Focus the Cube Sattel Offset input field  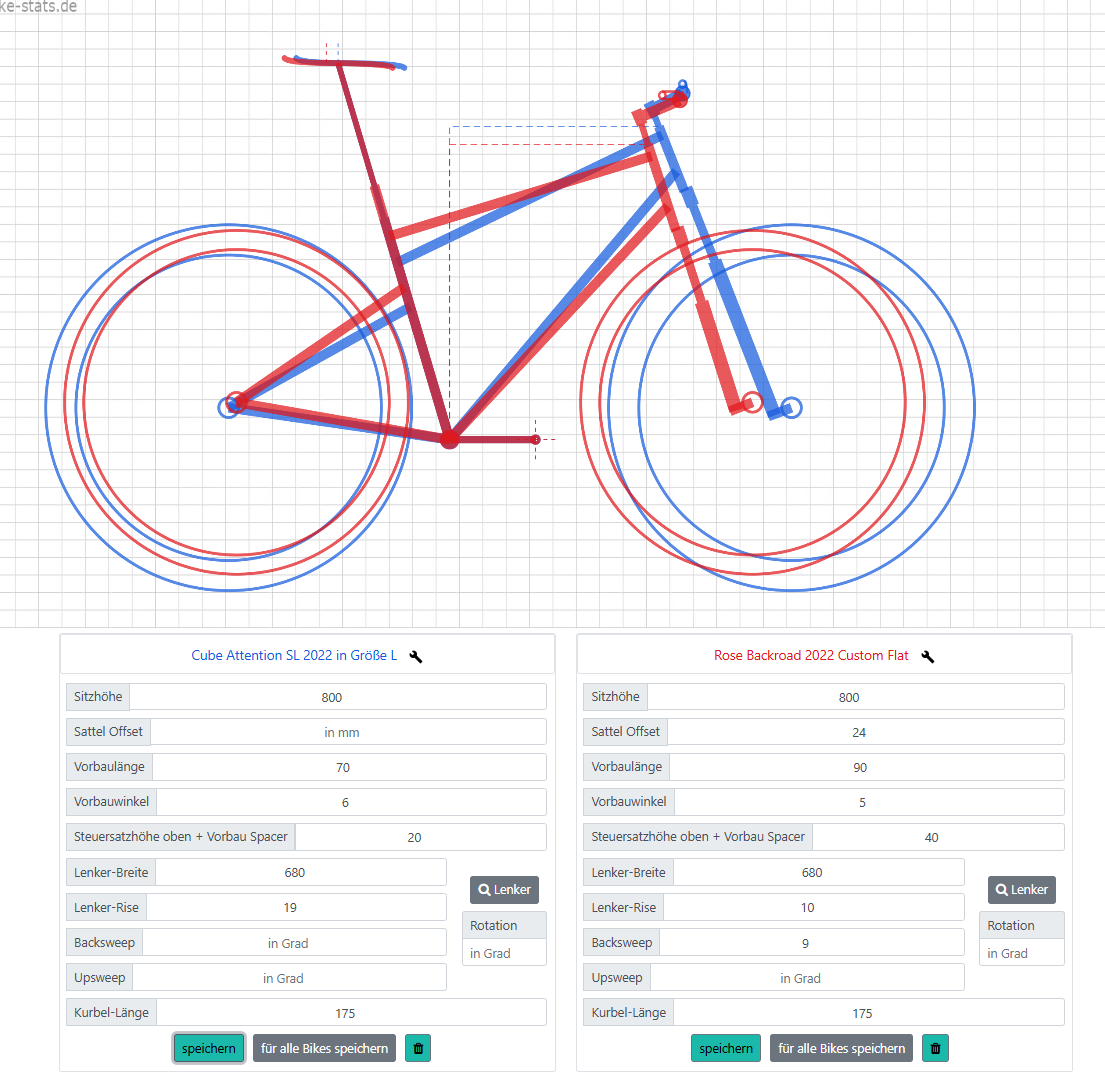pos(348,732)
